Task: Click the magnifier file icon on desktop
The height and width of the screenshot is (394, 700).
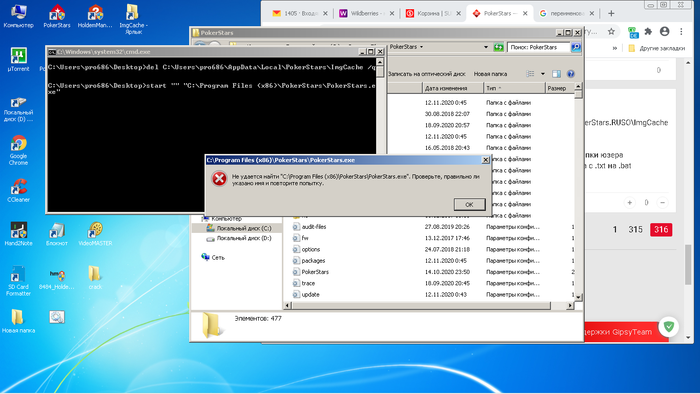Action: tap(57, 317)
